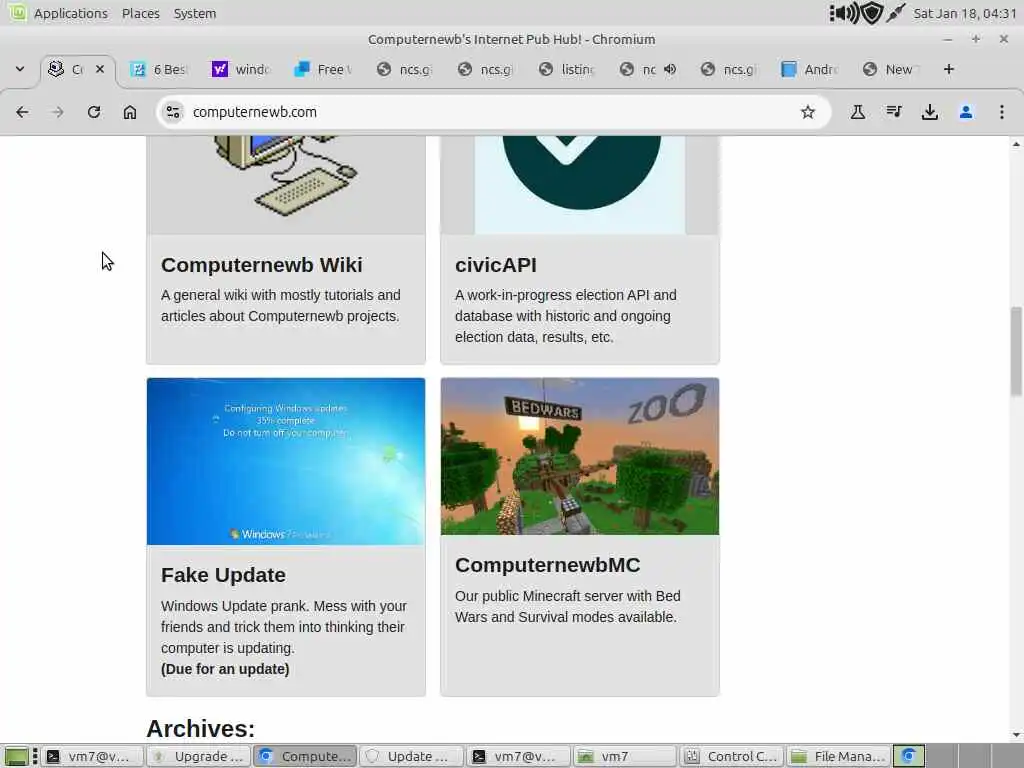Click the network connection tray icon
The height and width of the screenshot is (768, 1024).
(x=895, y=13)
